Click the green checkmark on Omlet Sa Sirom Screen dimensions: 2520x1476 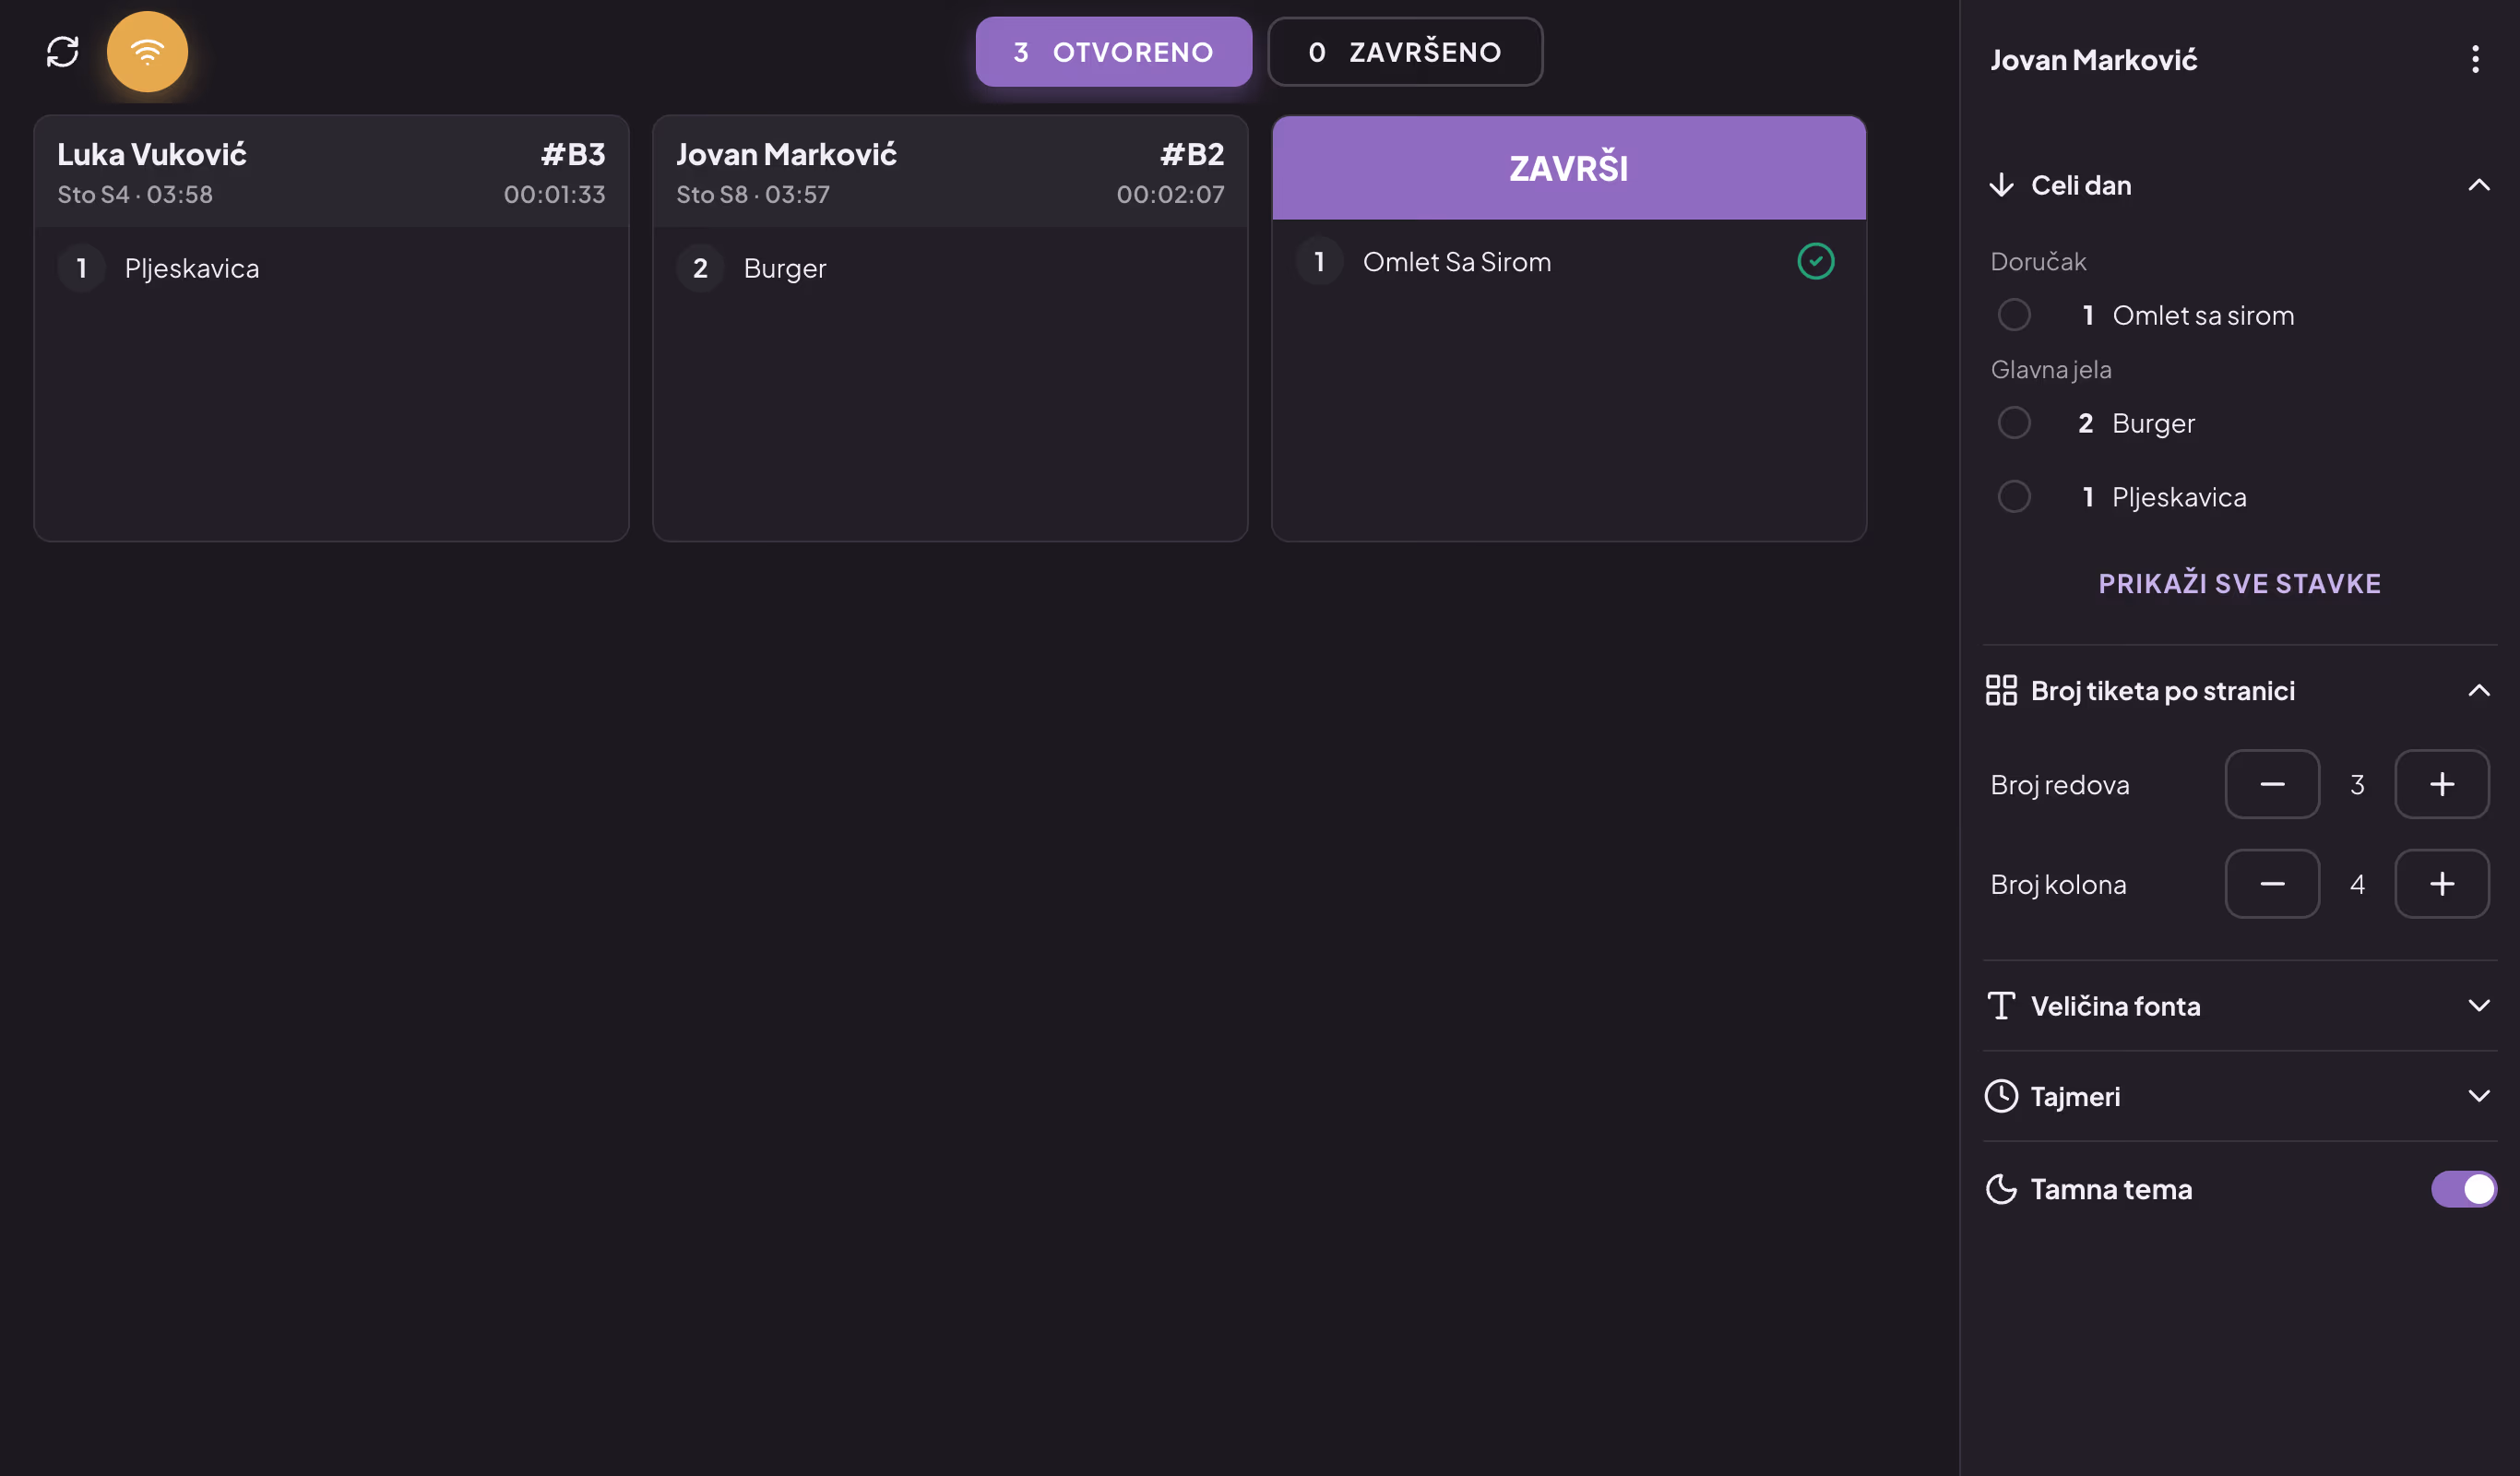(x=1815, y=261)
